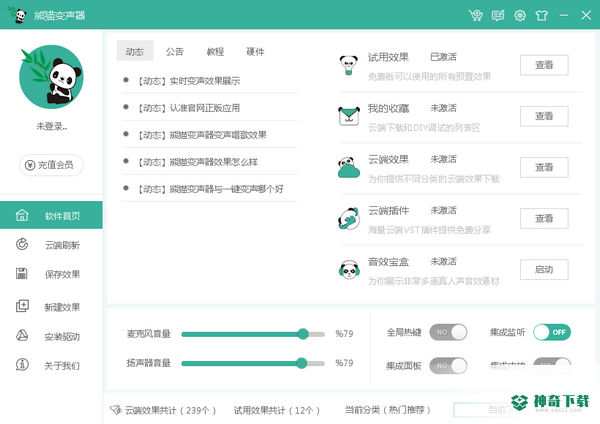Image resolution: width=600 pixels, height=424 pixels.
Task: Click the 试用效果 panda bulb icon
Action: [349, 65]
